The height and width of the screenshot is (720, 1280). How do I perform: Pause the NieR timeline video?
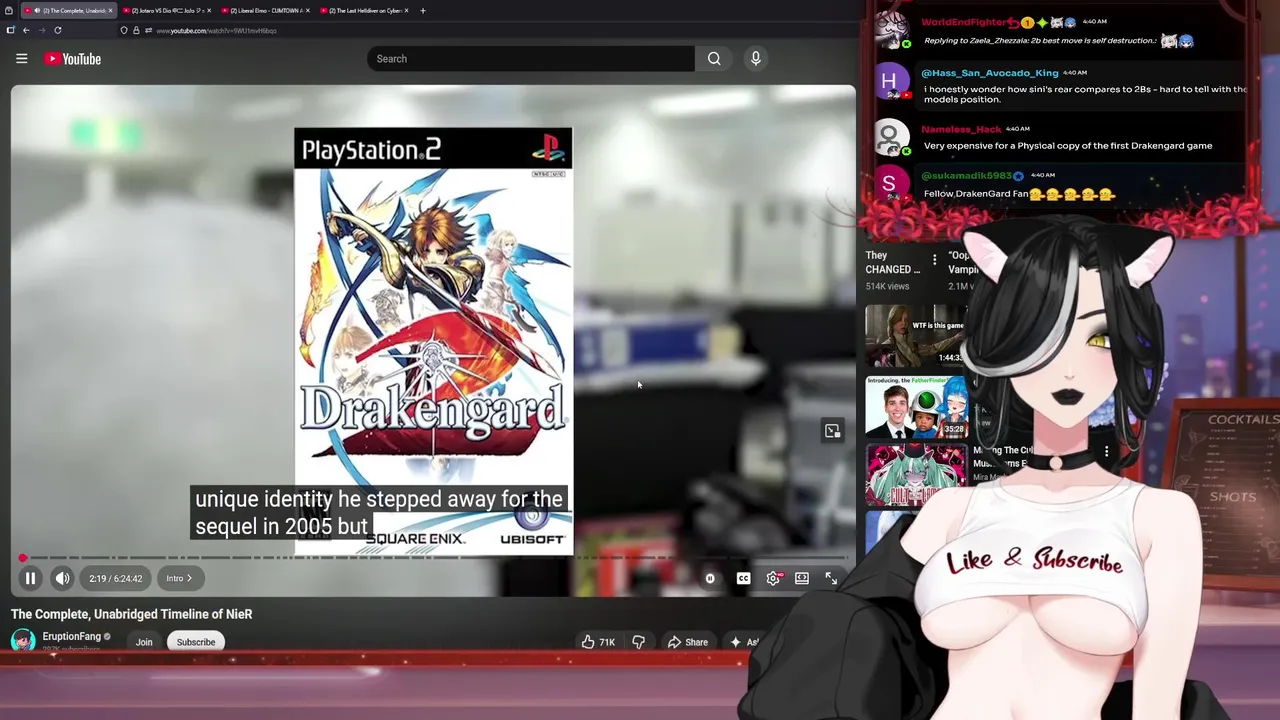tap(30, 578)
